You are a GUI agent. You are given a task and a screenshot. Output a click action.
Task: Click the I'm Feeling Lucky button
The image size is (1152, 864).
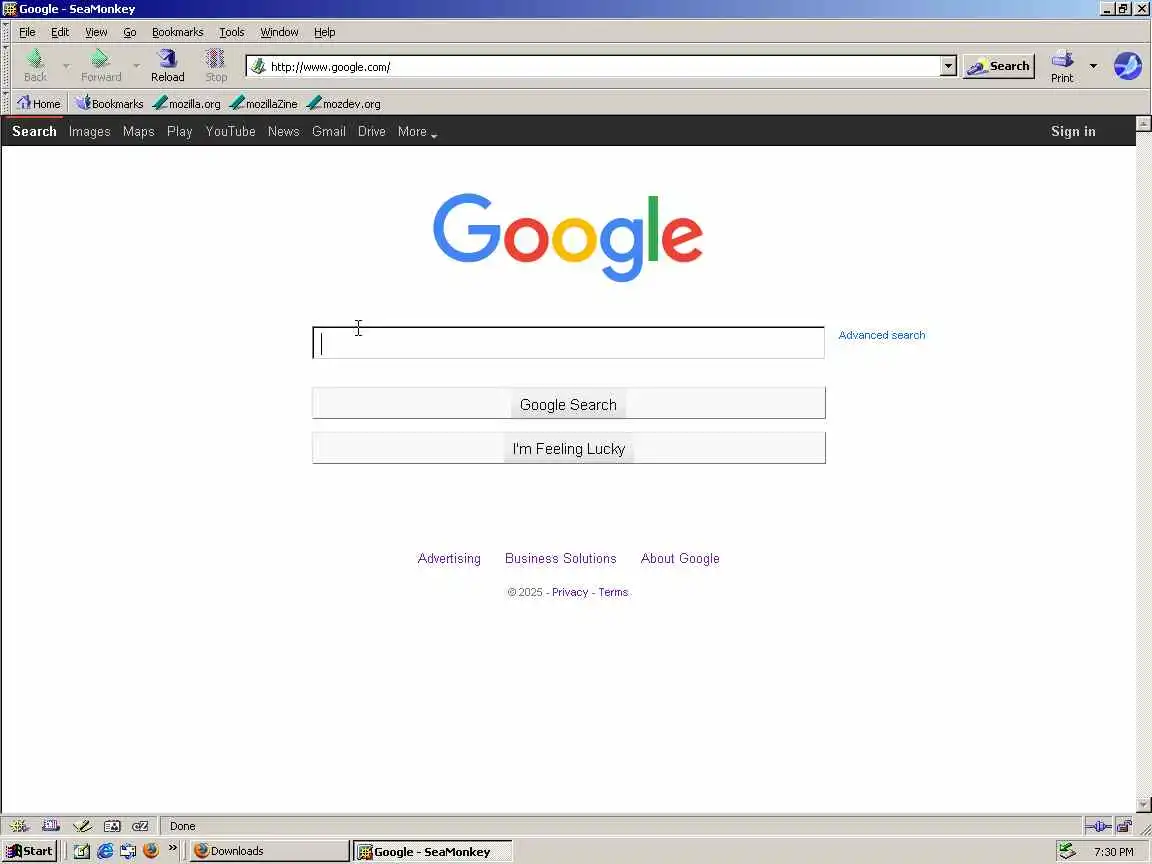pyautogui.click(x=569, y=448)
